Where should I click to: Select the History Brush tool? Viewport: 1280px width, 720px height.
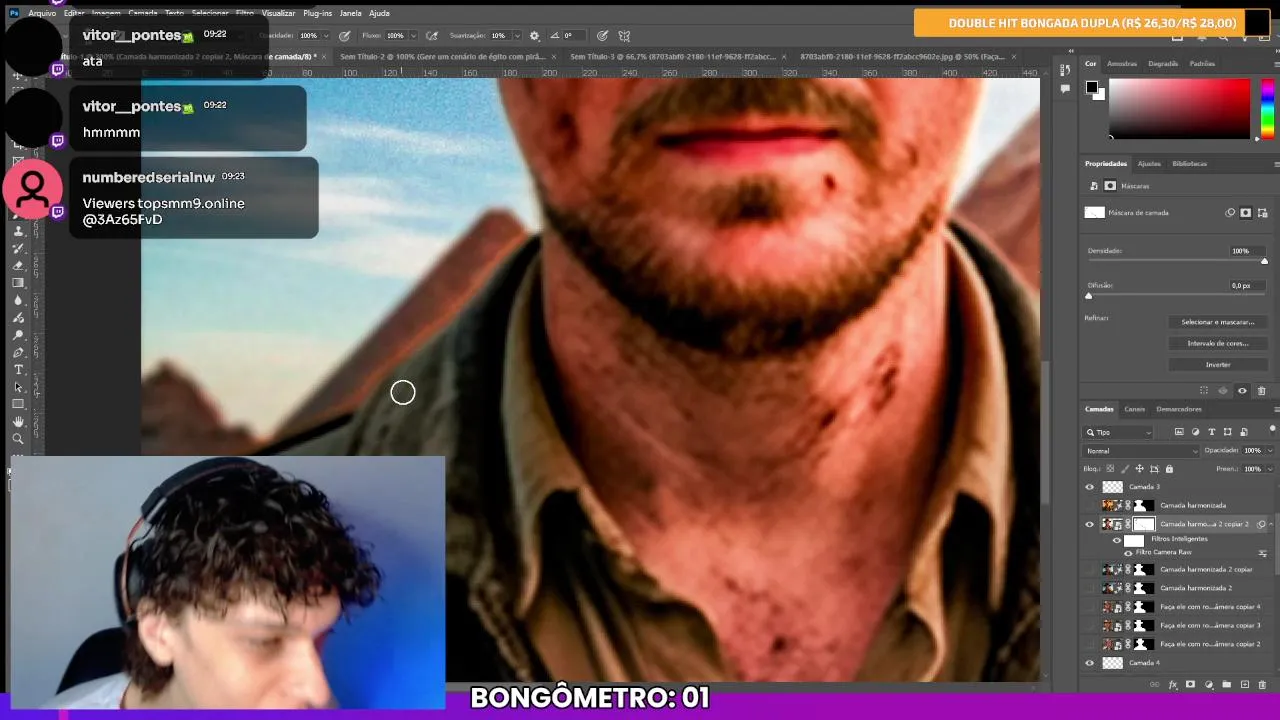17,248
